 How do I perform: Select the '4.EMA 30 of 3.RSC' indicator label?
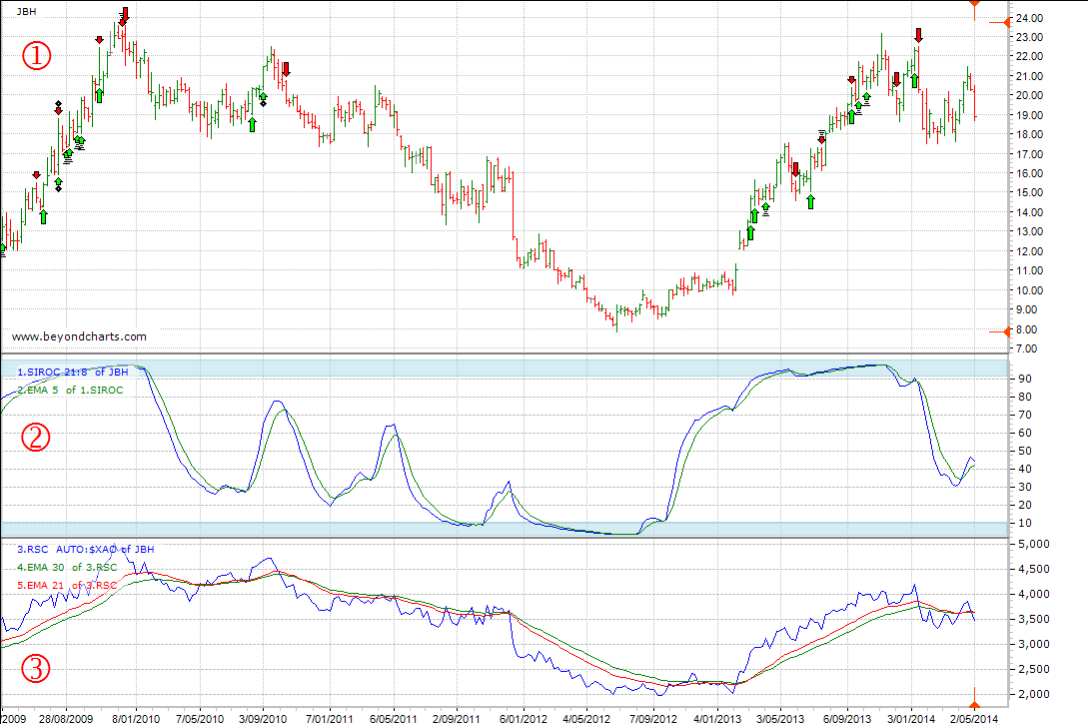(67, 567)
